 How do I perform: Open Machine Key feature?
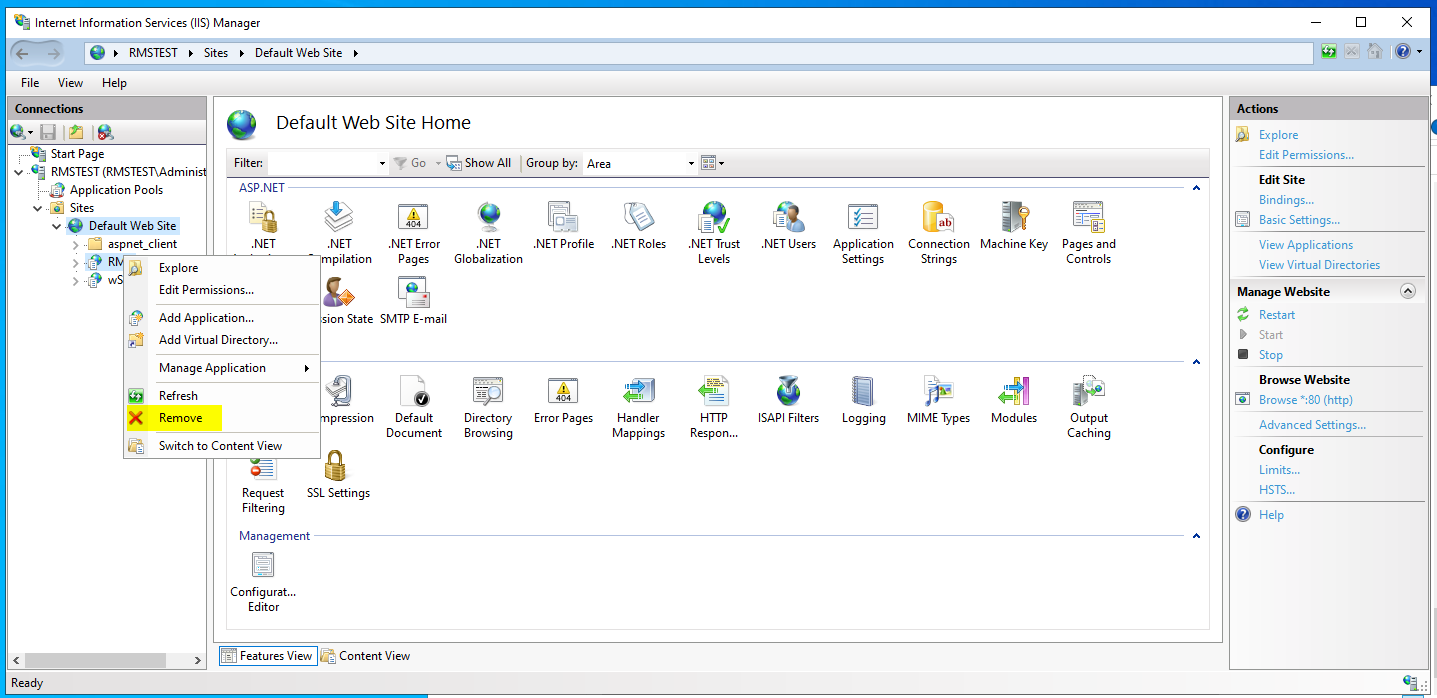pyautogui.click(x=1014, y=225)
